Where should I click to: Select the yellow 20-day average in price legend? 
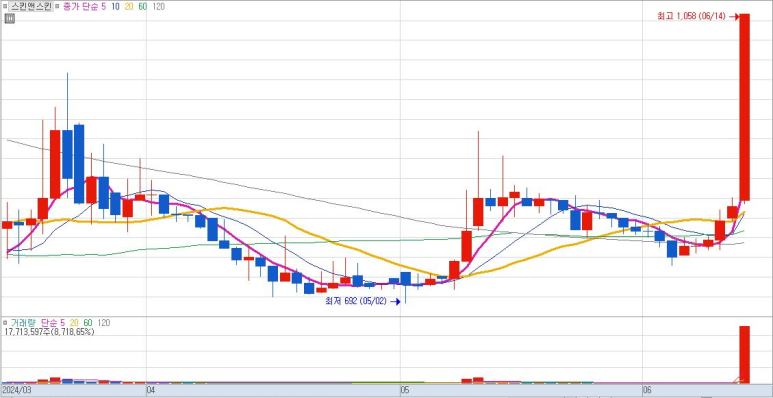129,6
